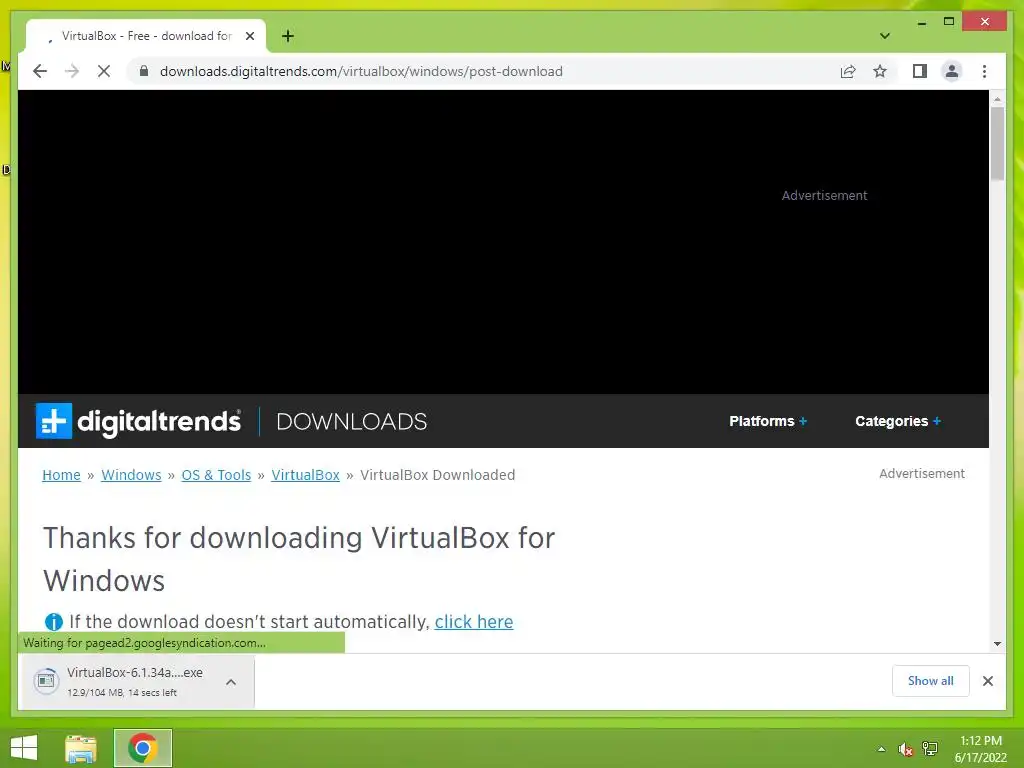
Task: View site security lock info
Action: pyautogui.click(x=144, y=71)
